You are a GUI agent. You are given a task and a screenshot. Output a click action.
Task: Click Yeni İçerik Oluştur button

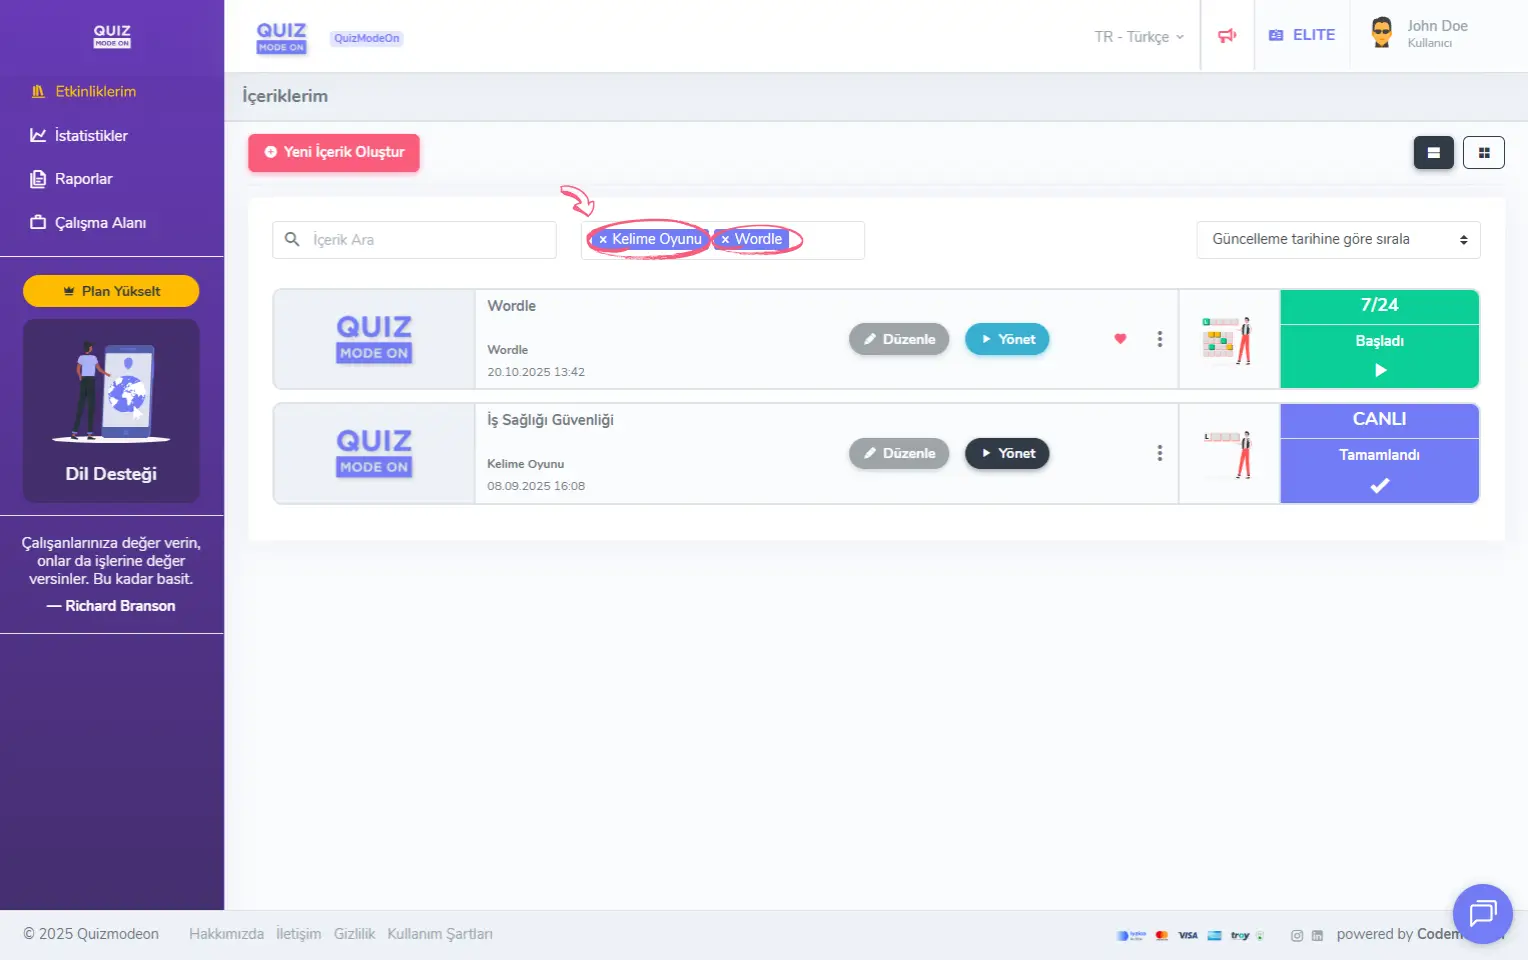334,153
